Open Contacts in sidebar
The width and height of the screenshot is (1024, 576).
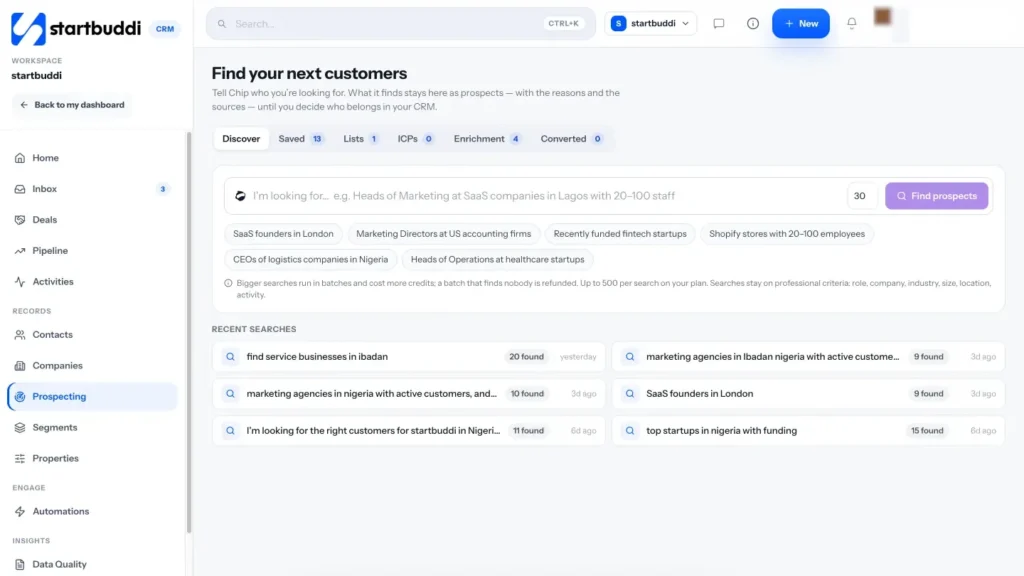(93, 334)
